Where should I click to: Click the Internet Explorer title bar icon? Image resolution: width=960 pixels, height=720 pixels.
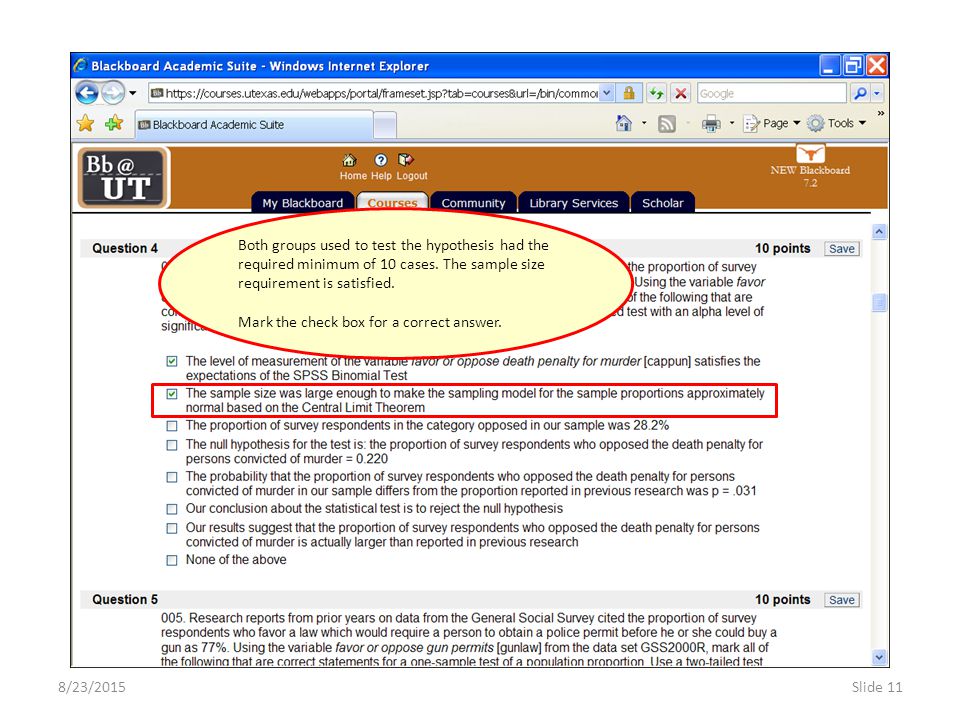click(80, 66)
